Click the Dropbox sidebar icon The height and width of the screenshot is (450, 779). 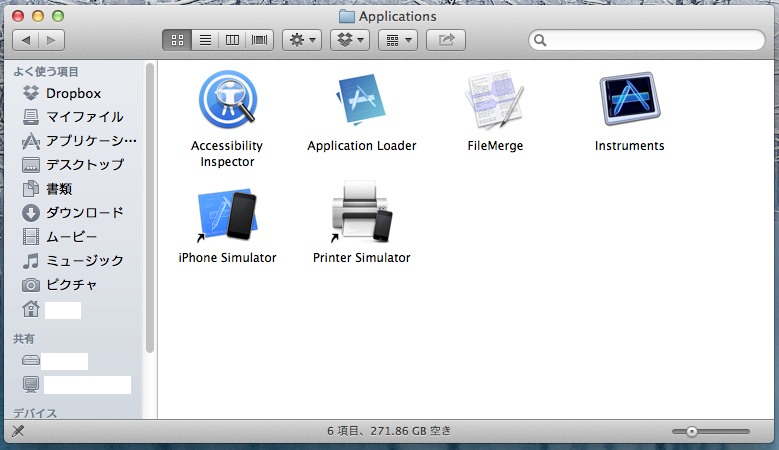point(31,93)
